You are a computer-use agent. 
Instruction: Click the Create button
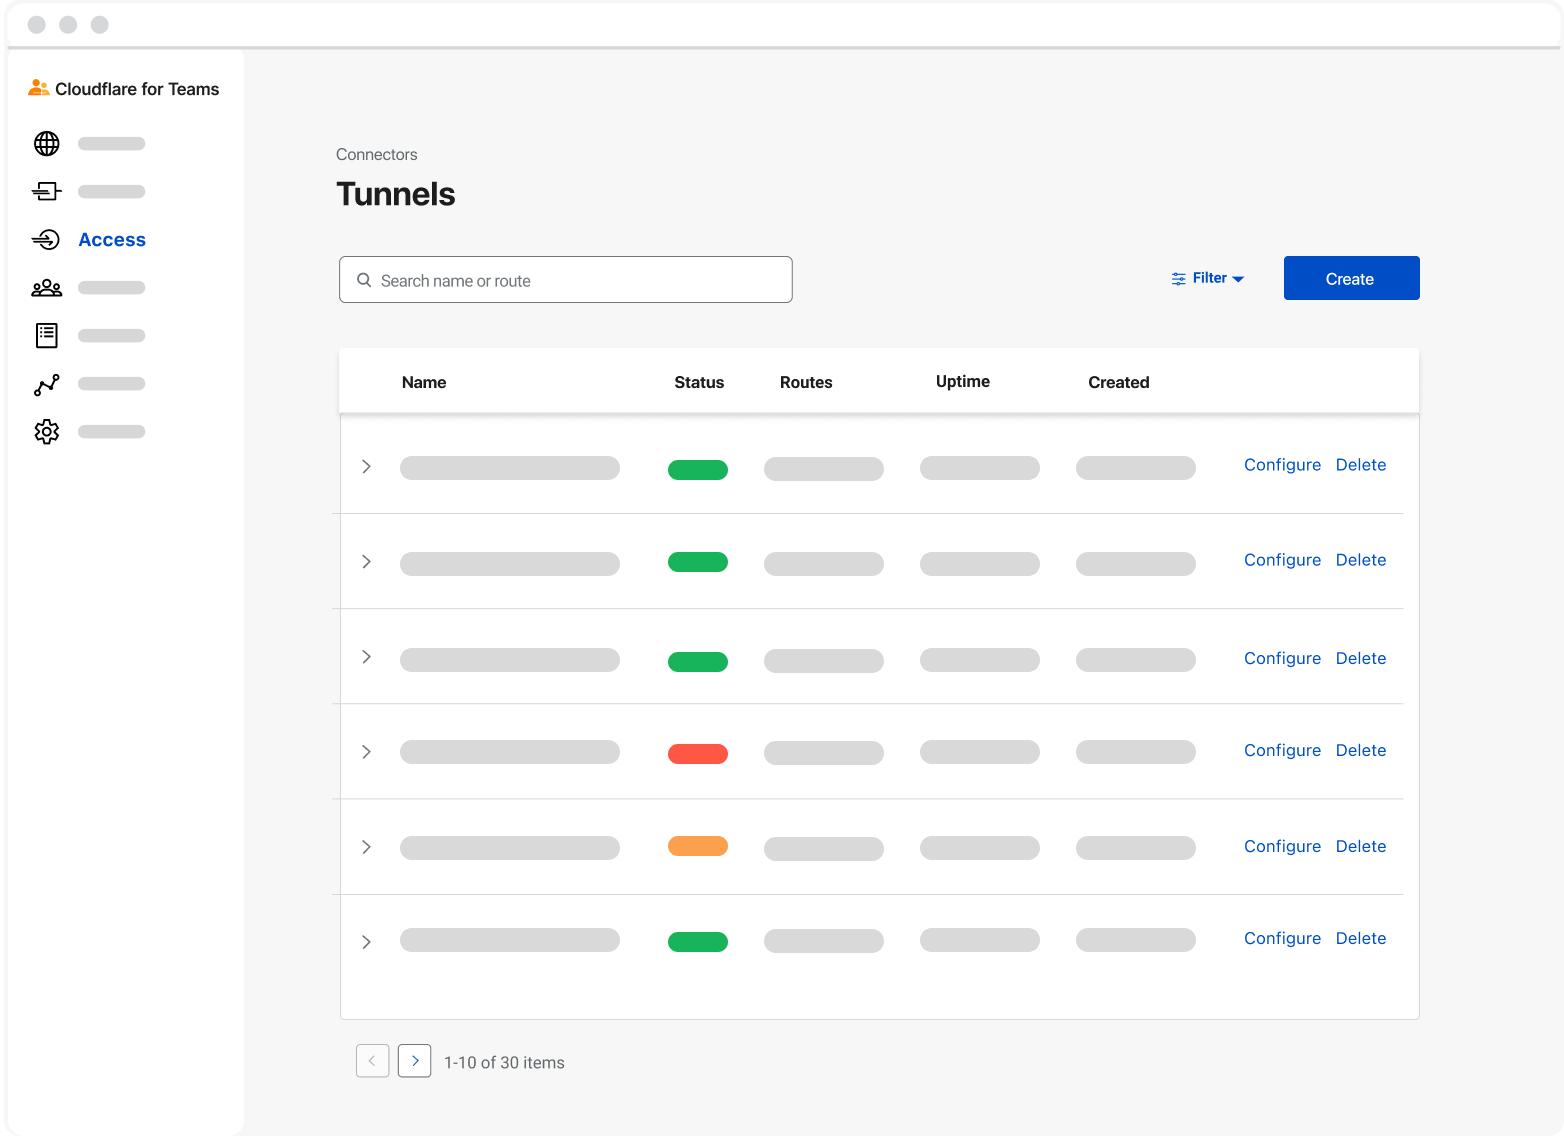tap(1351, 278)
